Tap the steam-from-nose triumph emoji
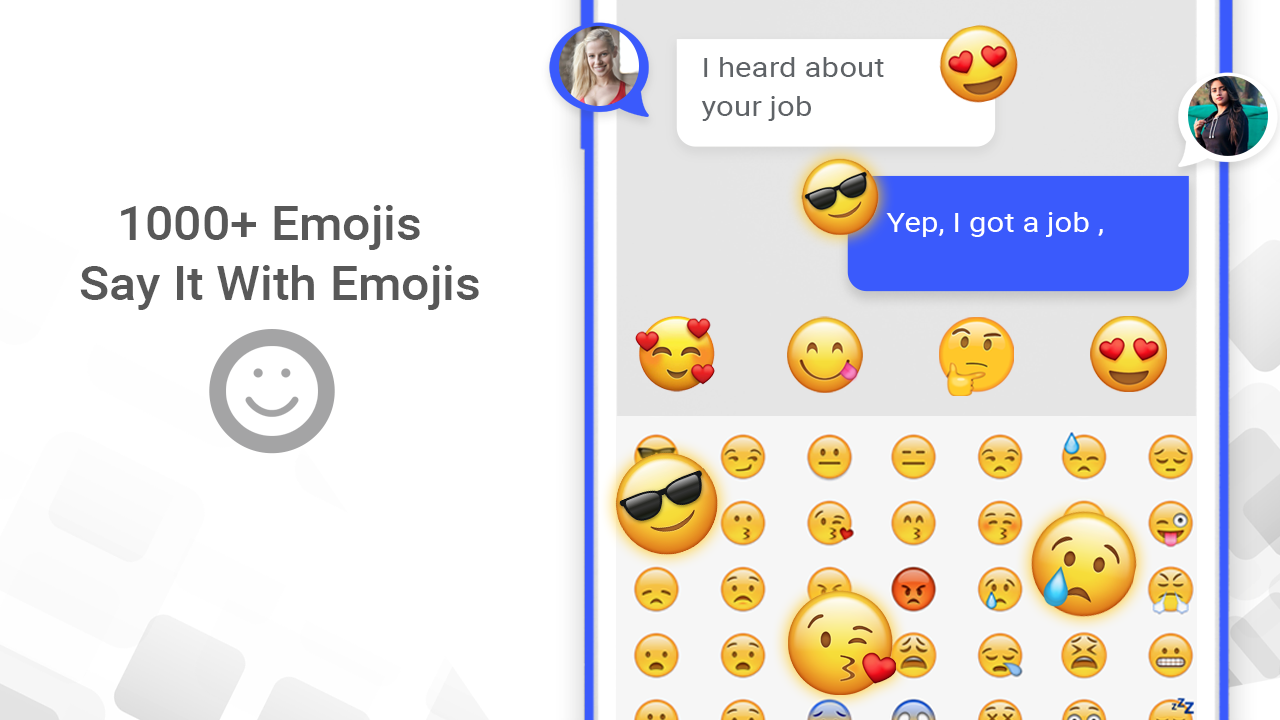The width and height of the screenshot is (1280, 720). point(1170,590)
